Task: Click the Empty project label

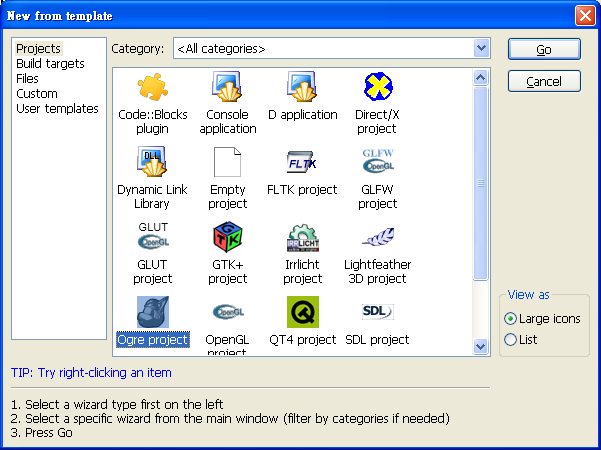Action: coord(228,197)
